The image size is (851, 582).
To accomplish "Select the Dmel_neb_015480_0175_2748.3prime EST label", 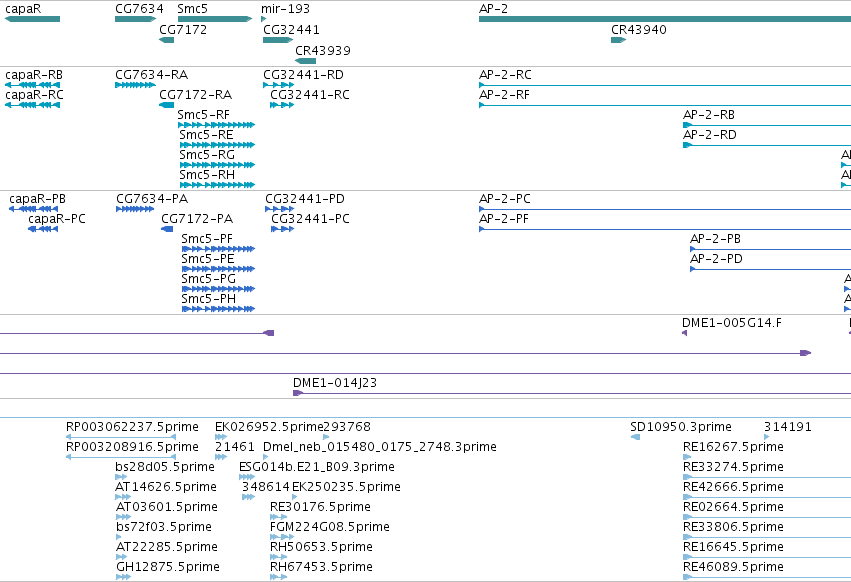I will coord(380,447).
